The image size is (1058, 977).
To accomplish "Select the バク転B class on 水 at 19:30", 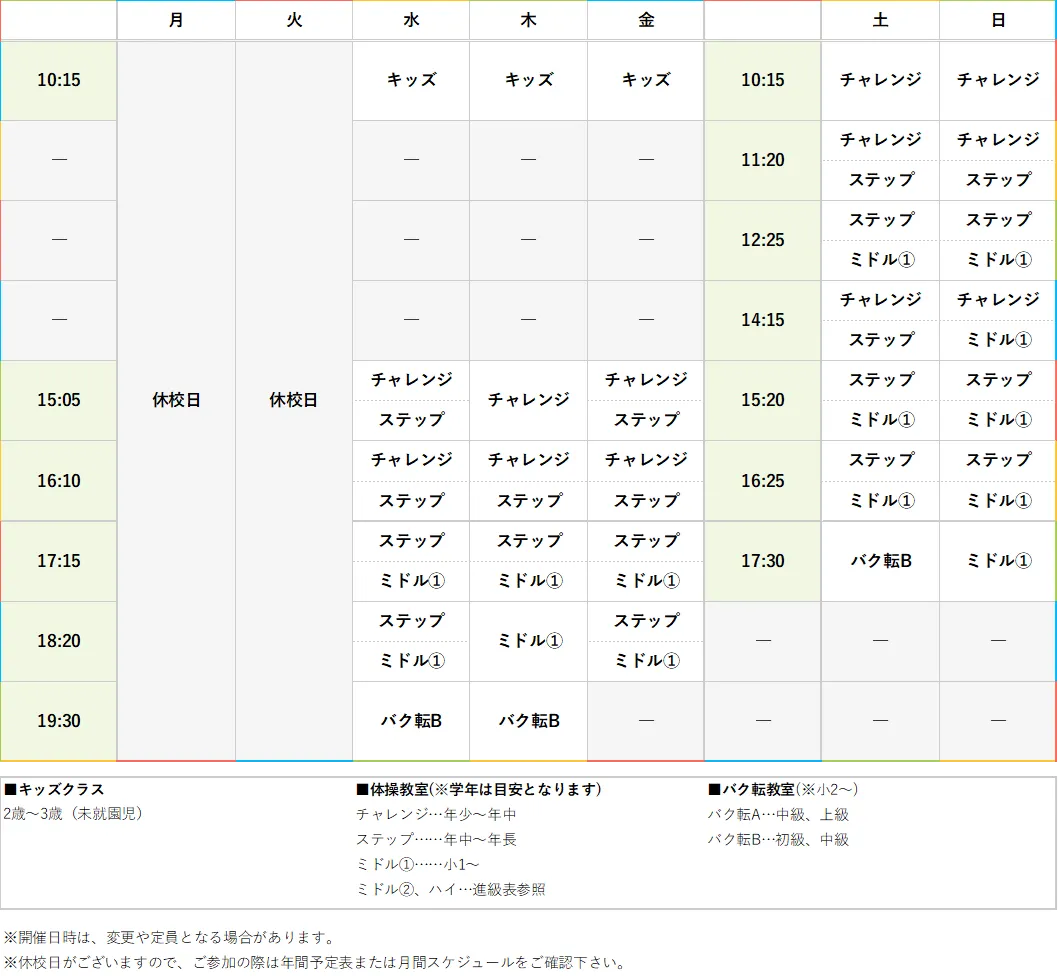I will pos(410,720).
